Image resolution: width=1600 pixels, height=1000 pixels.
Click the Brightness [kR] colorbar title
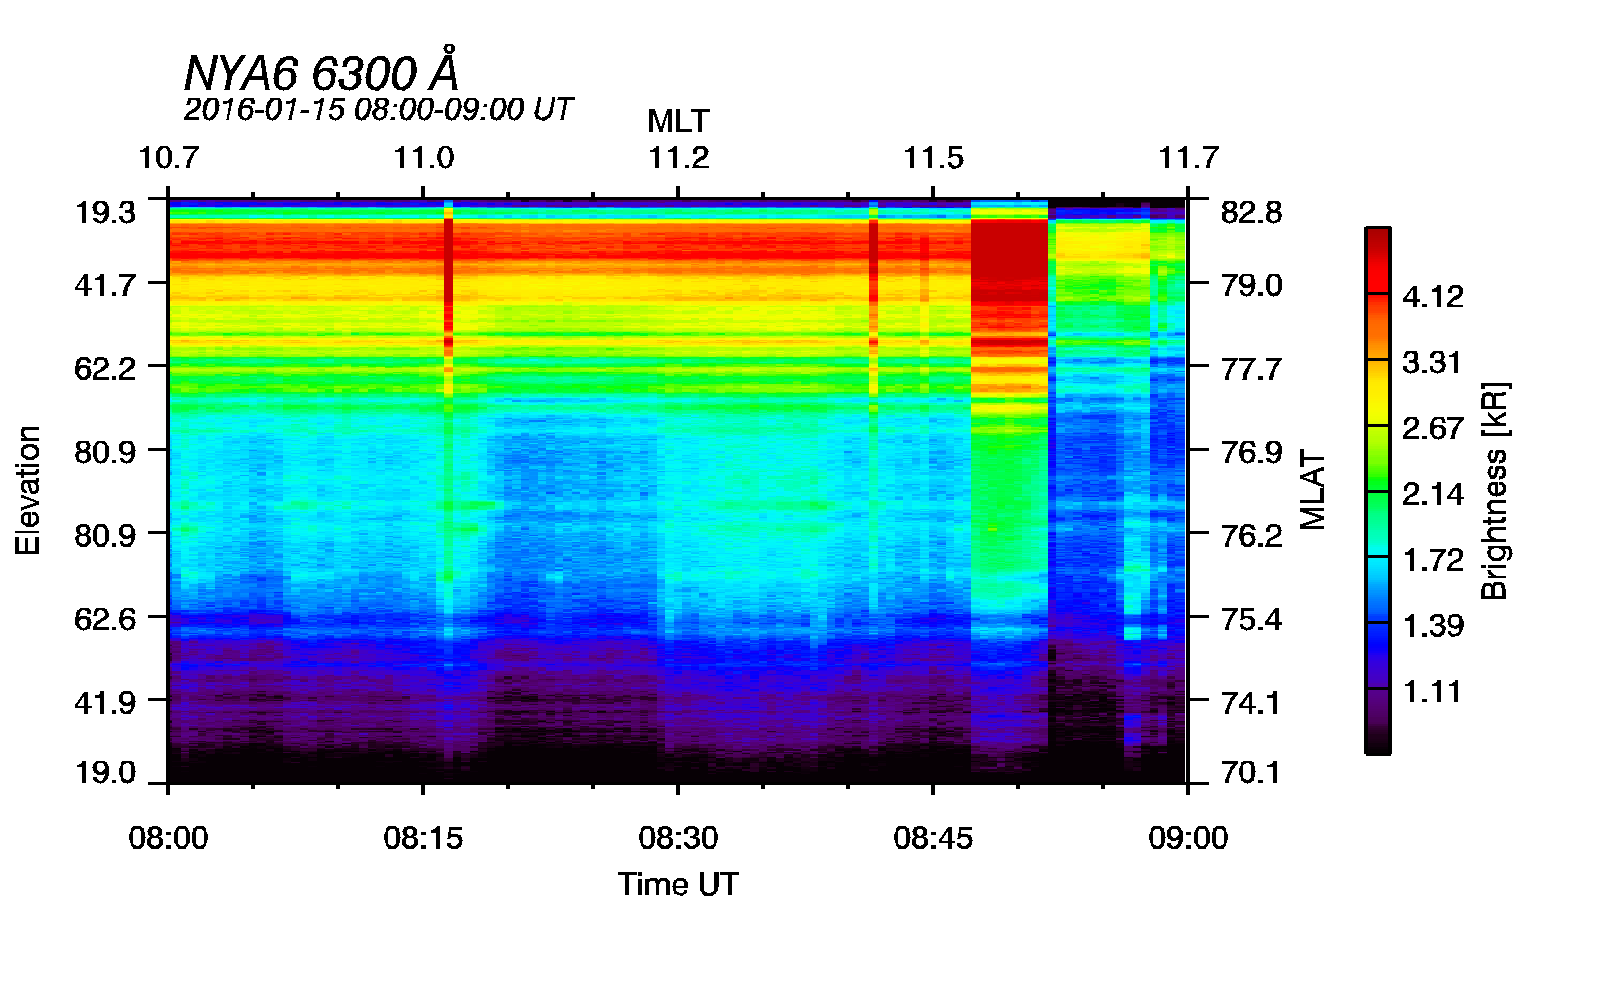click(1494, 490)
